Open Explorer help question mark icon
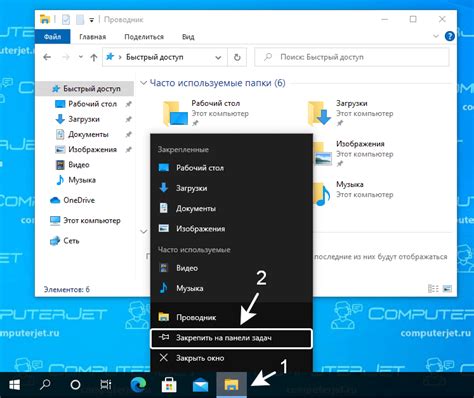 click(450, 36)
